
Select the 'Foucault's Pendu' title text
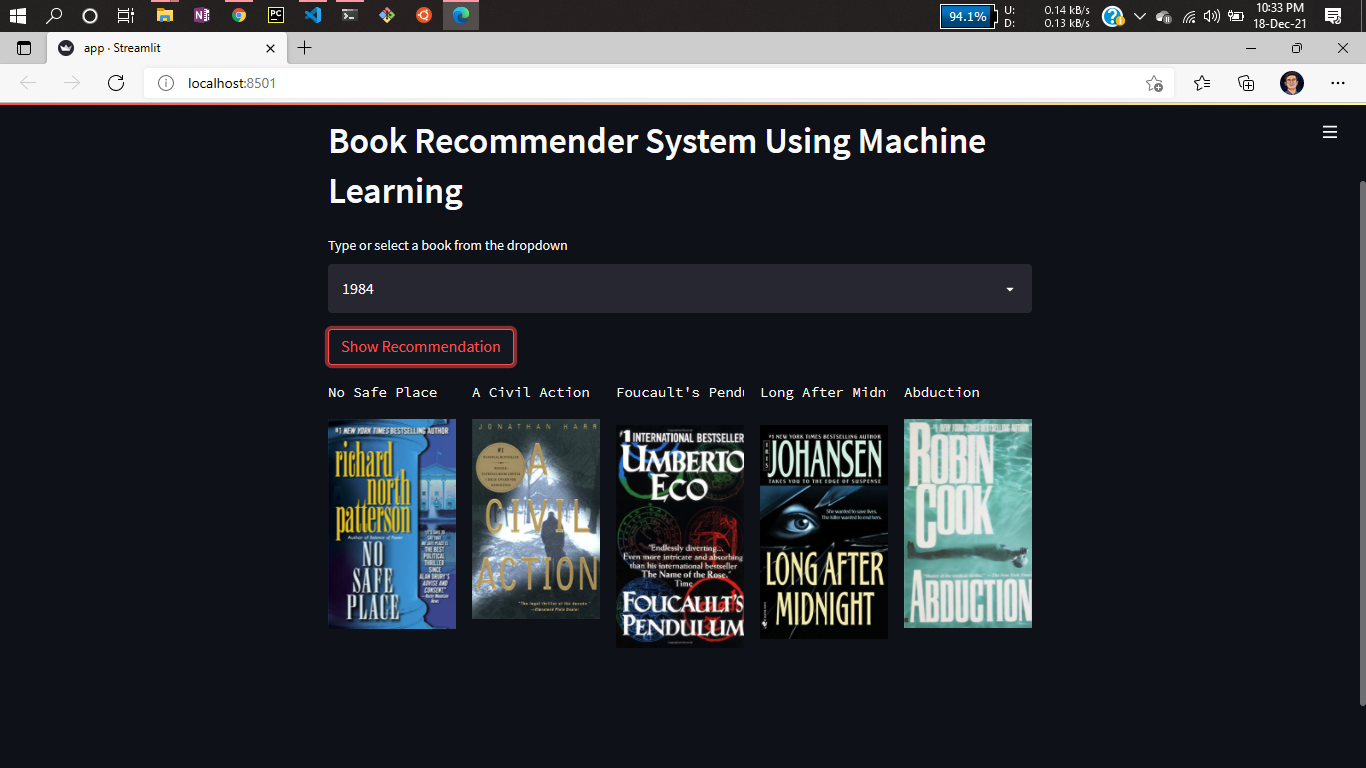(680, 392)
